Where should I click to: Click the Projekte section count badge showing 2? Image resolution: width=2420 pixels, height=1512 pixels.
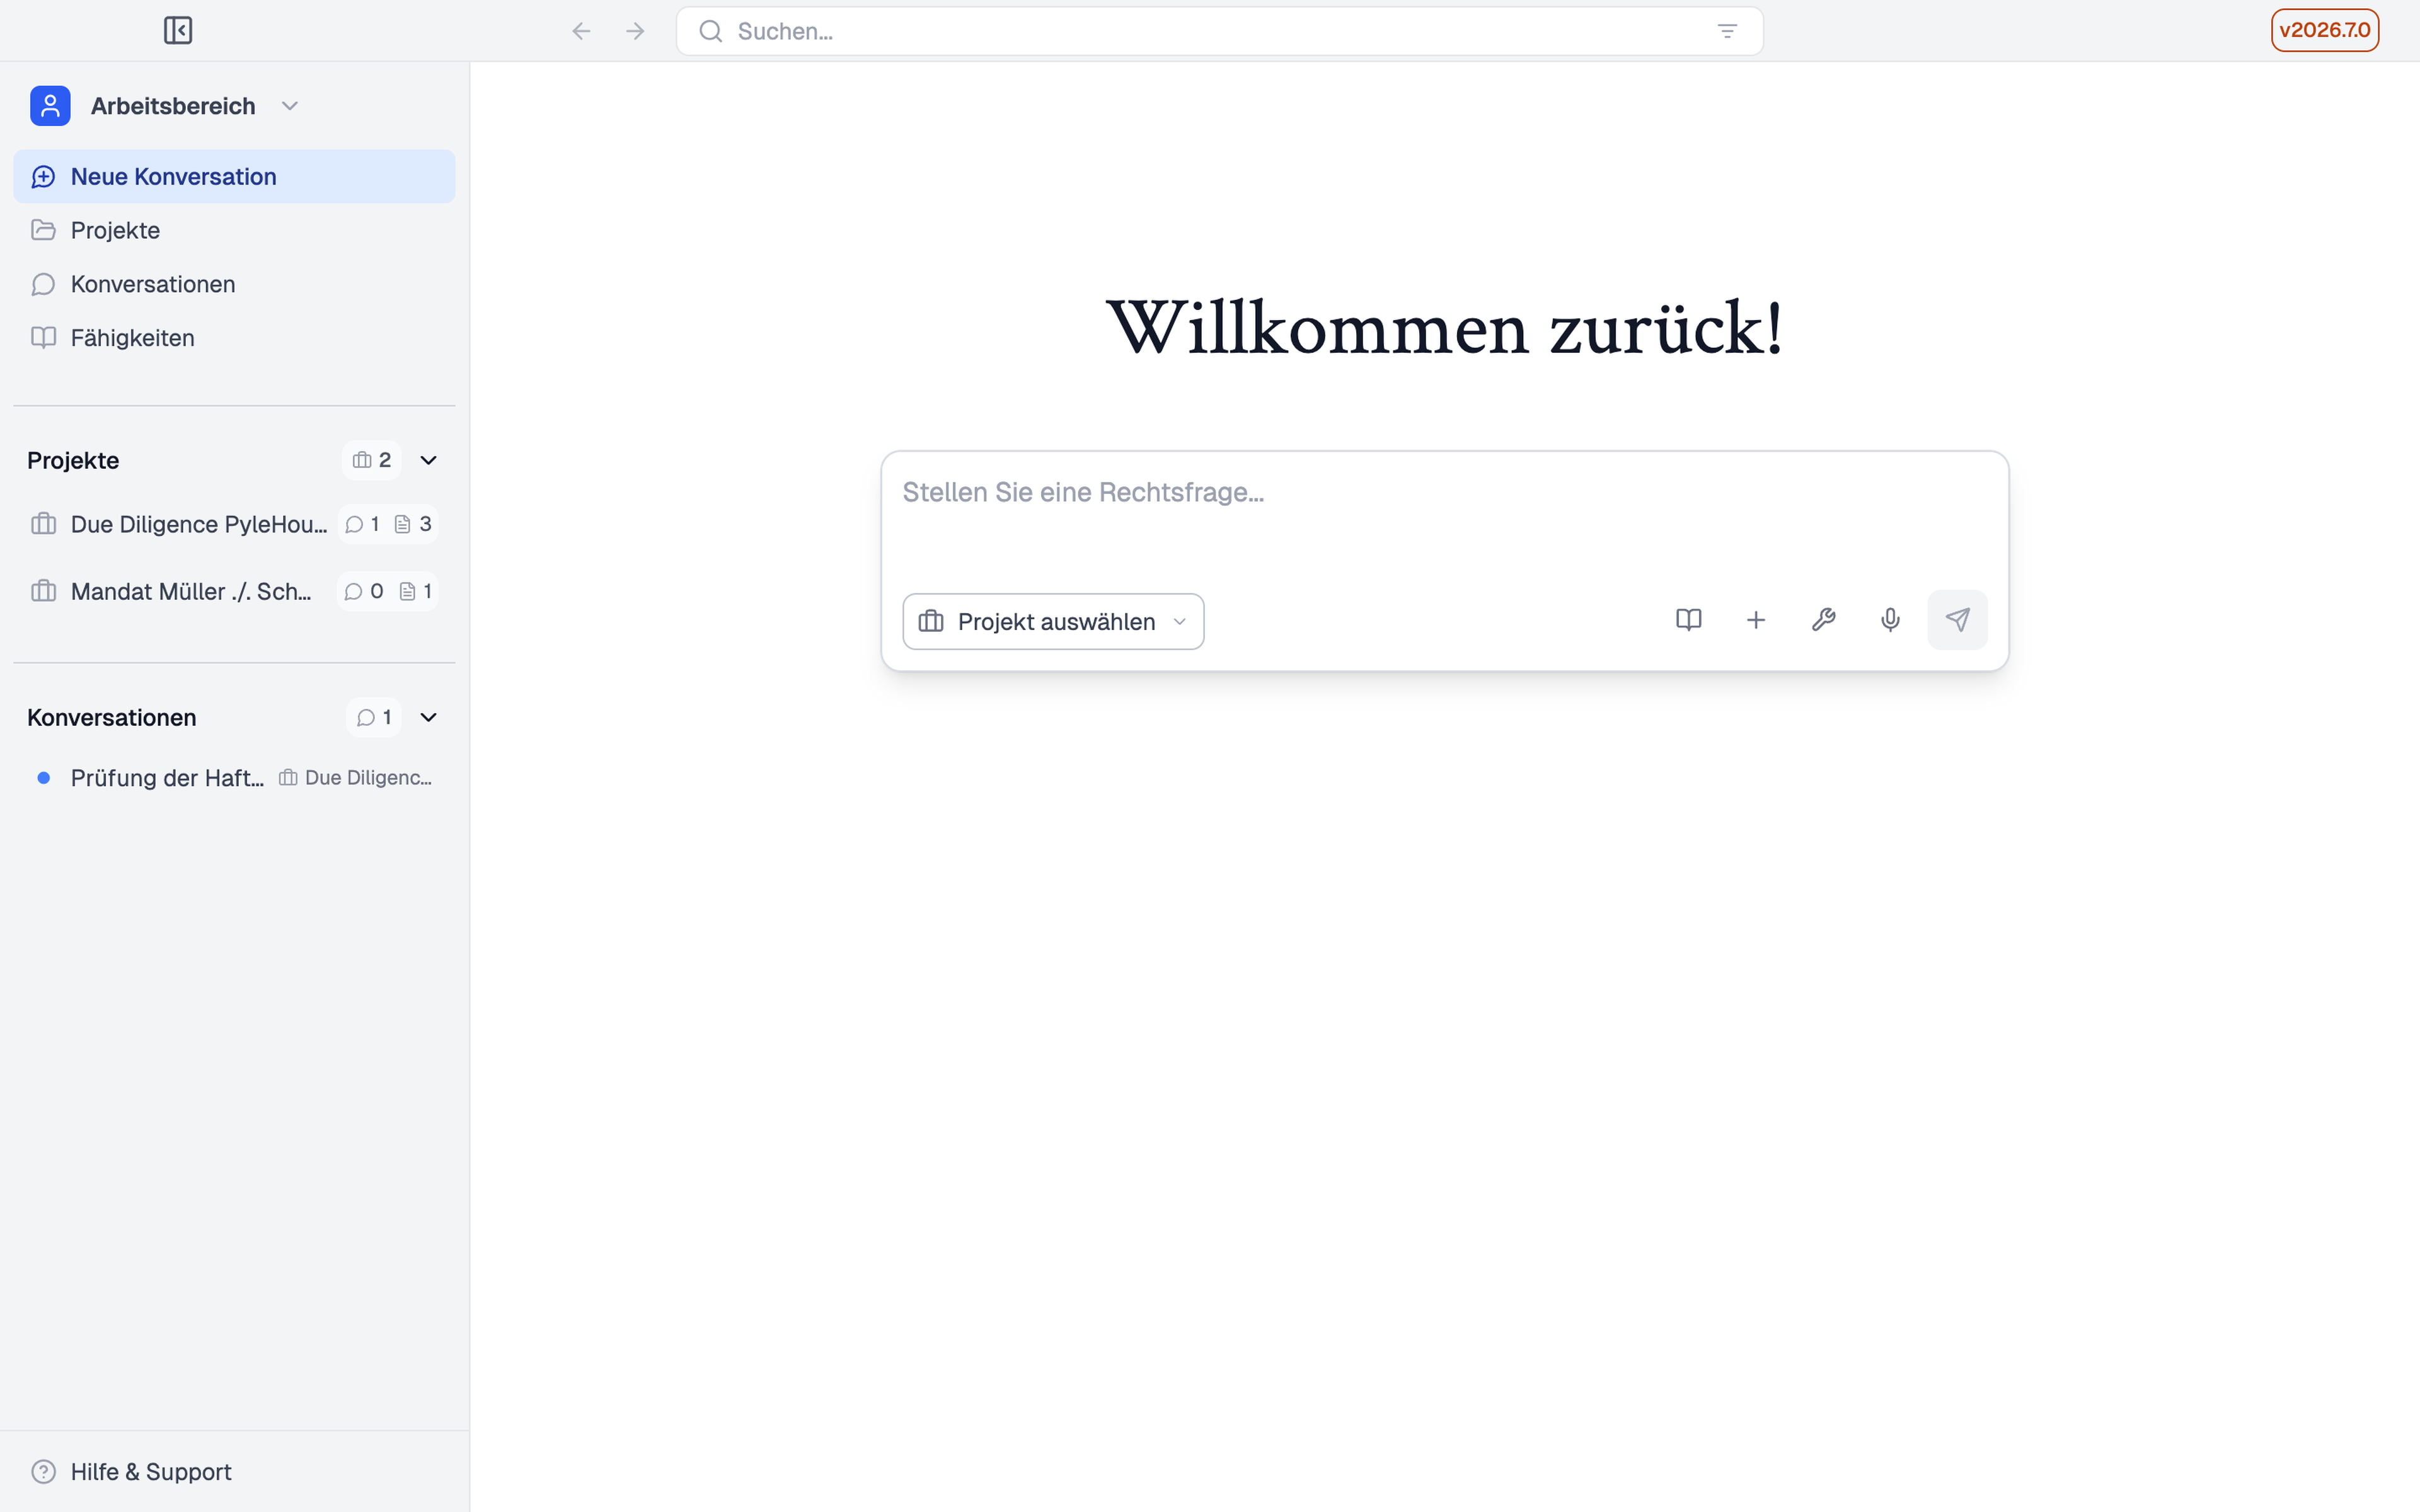371,460
